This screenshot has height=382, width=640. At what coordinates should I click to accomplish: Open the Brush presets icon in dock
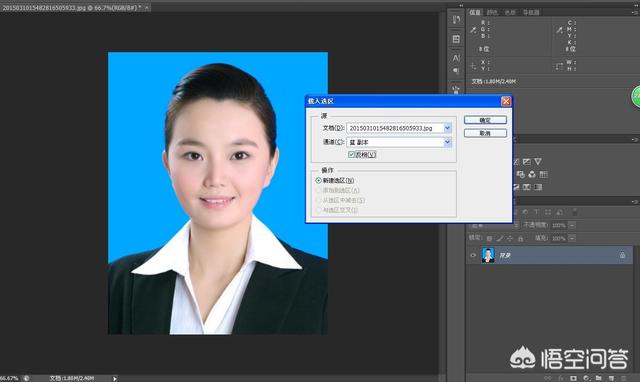point(456,89)
